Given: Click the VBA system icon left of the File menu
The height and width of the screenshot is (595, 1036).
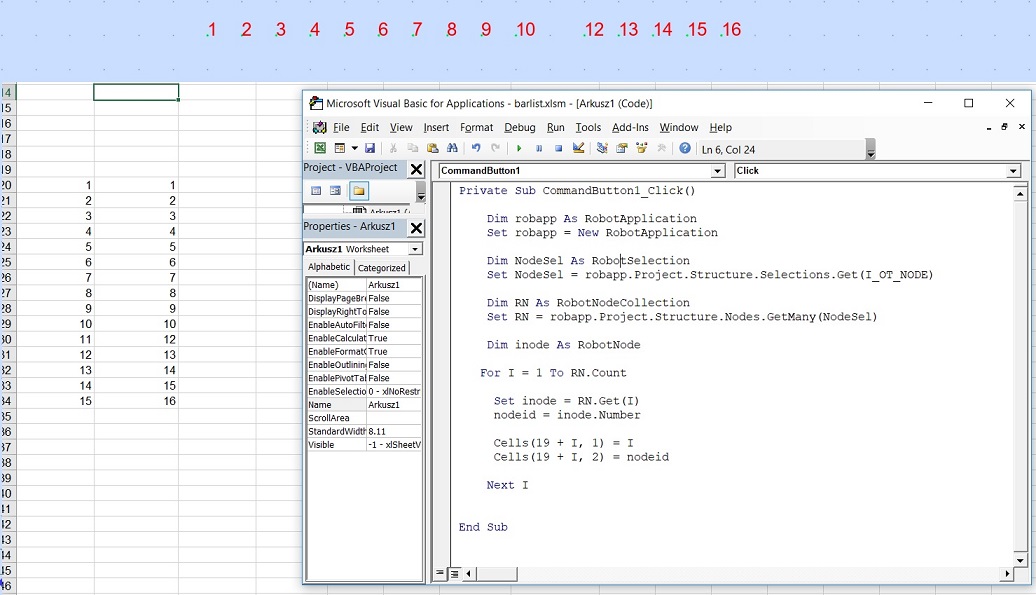Looking at the screenshot, I should point(320,127).
